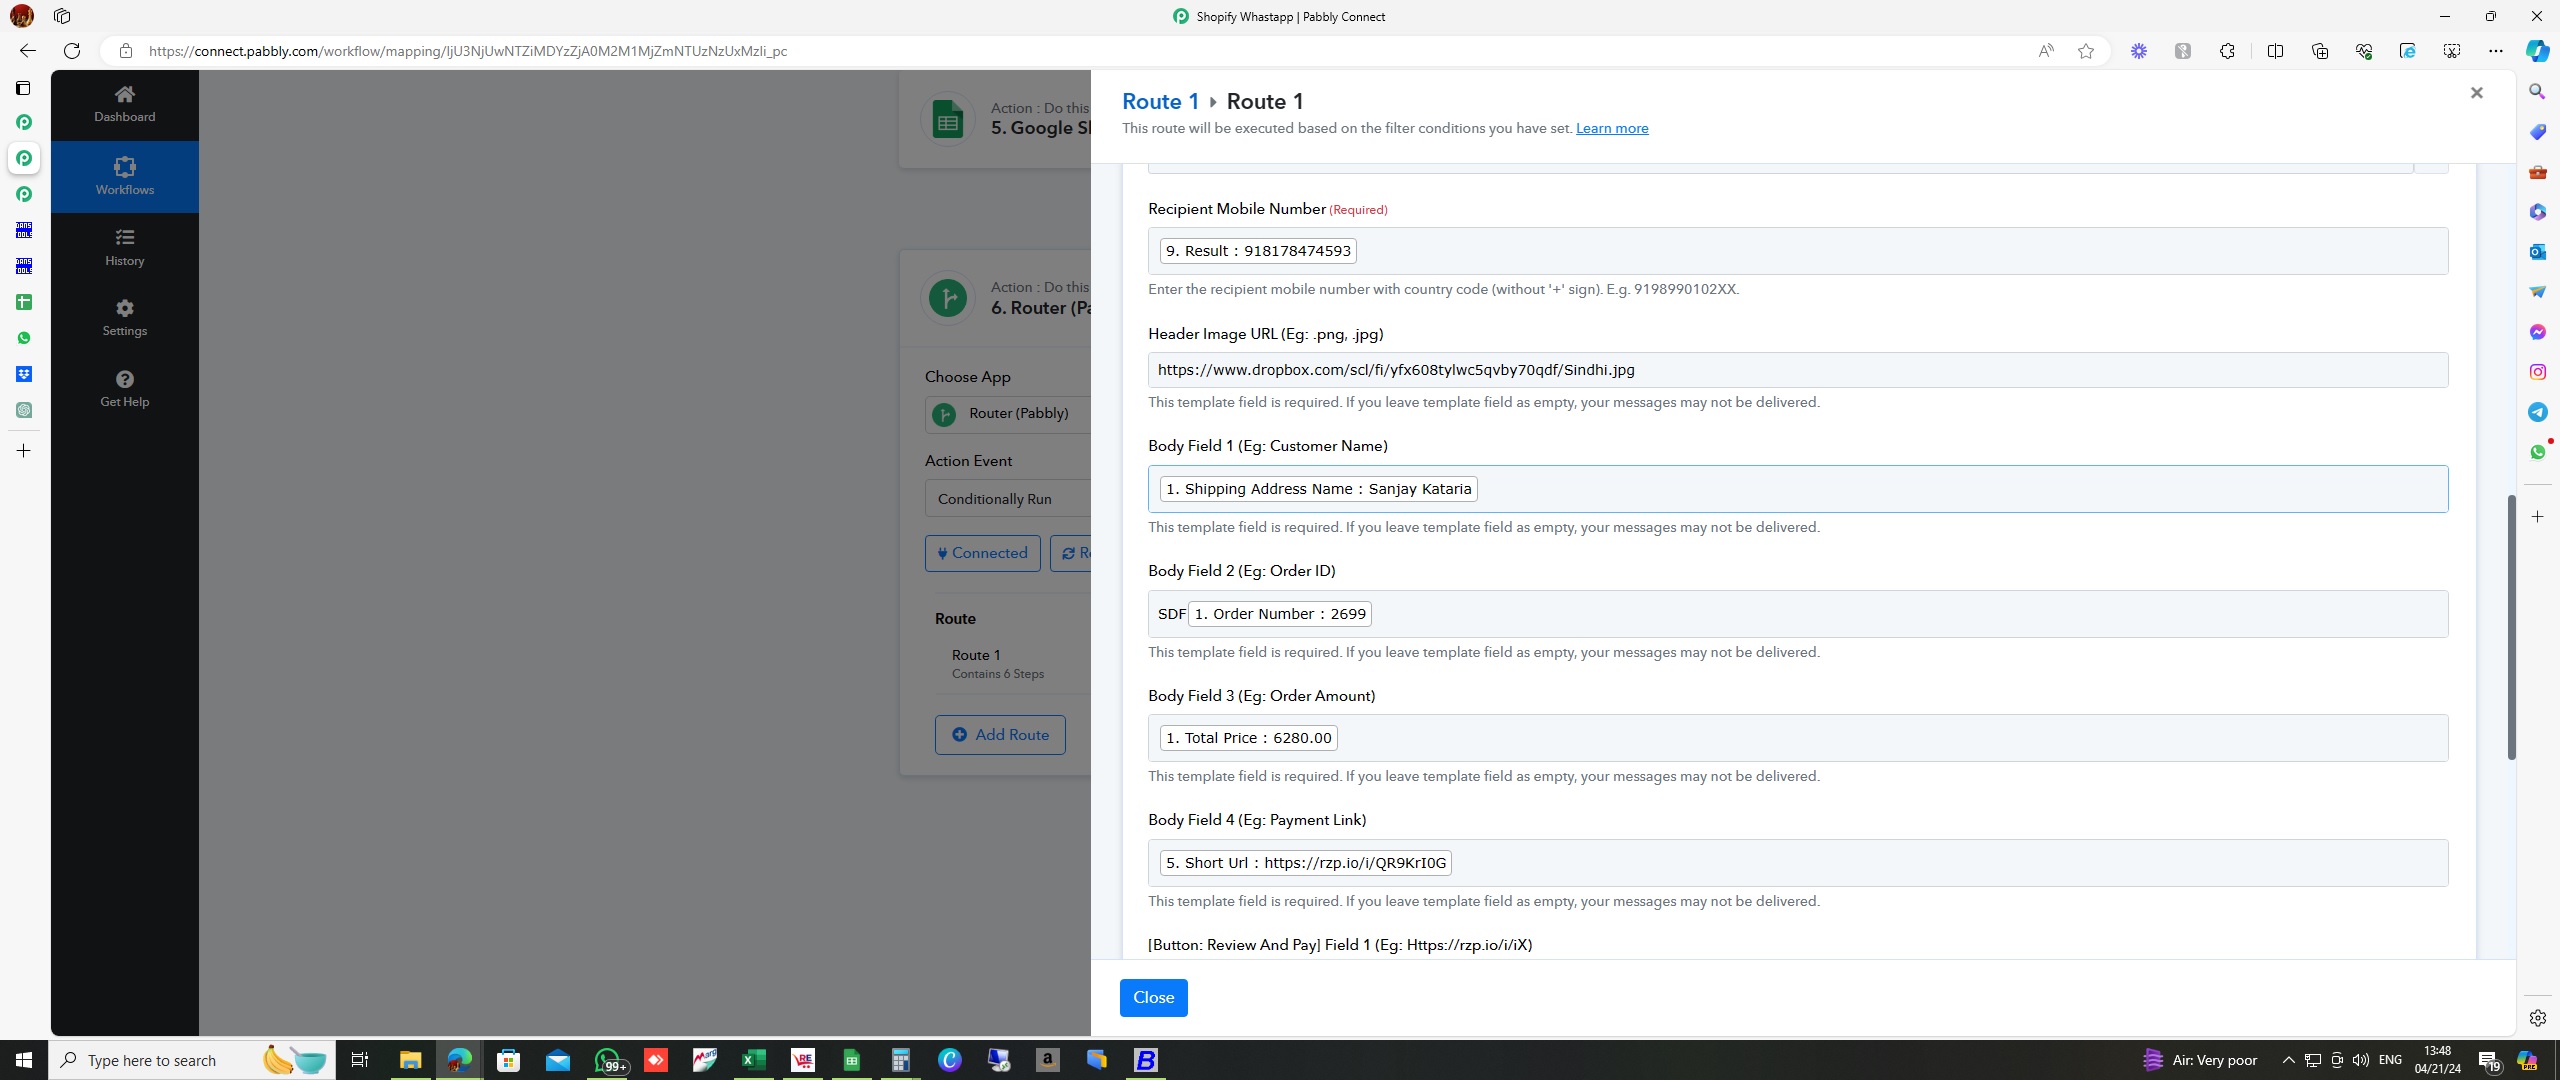Show hidden system tray icons

coord(2288,1060)
